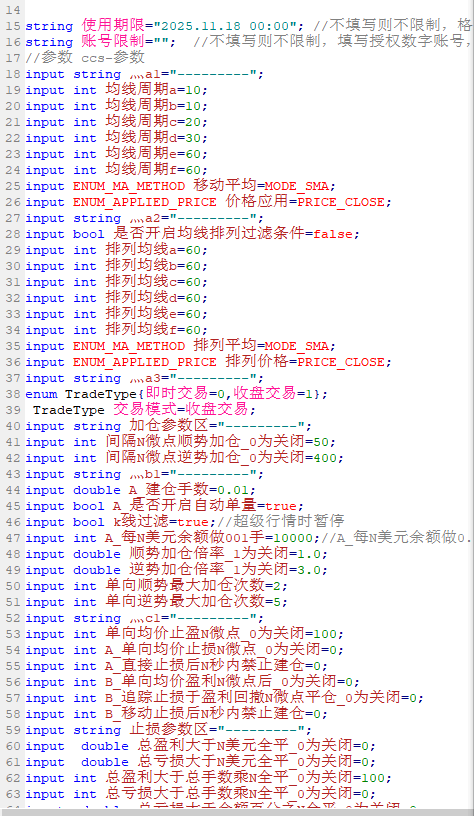Click the ENUM_MA_METHOD type on line 25
476x816 pixels.
(x=128, y=186)
